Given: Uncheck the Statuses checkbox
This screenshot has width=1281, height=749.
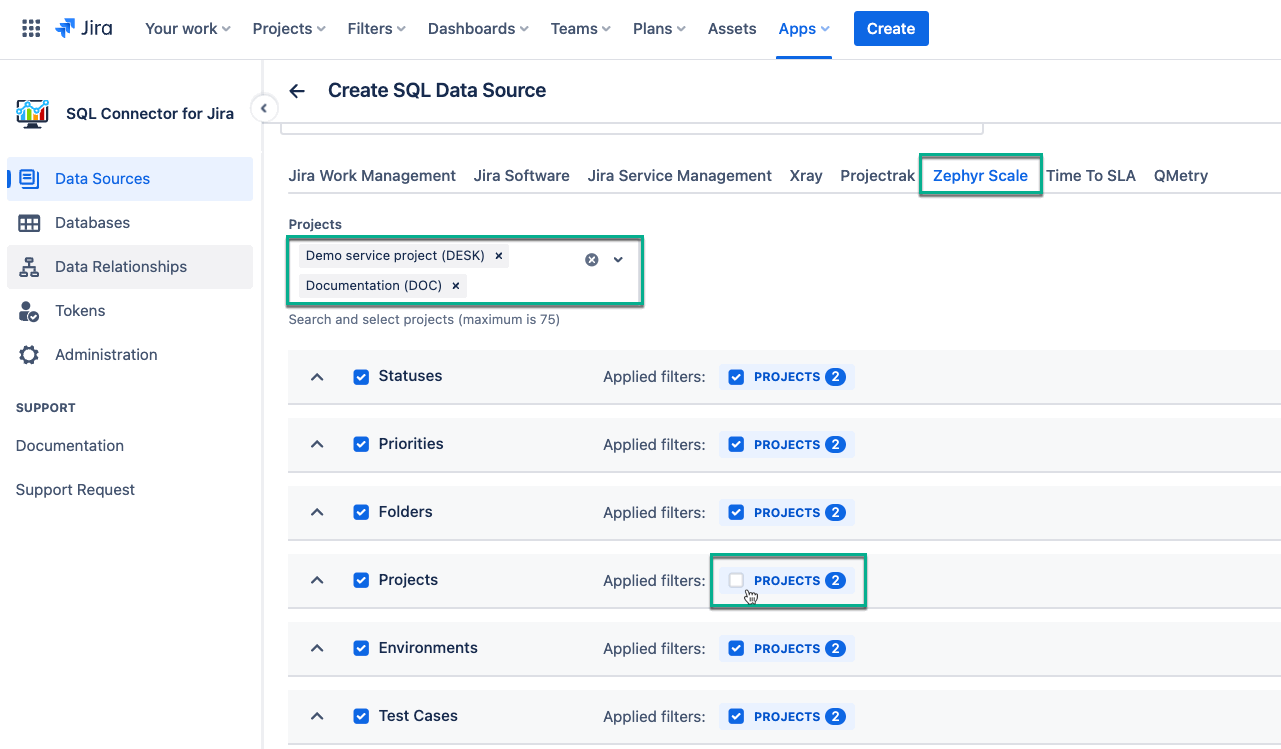Looking at the screenshot, I should (x=361, y=376).
